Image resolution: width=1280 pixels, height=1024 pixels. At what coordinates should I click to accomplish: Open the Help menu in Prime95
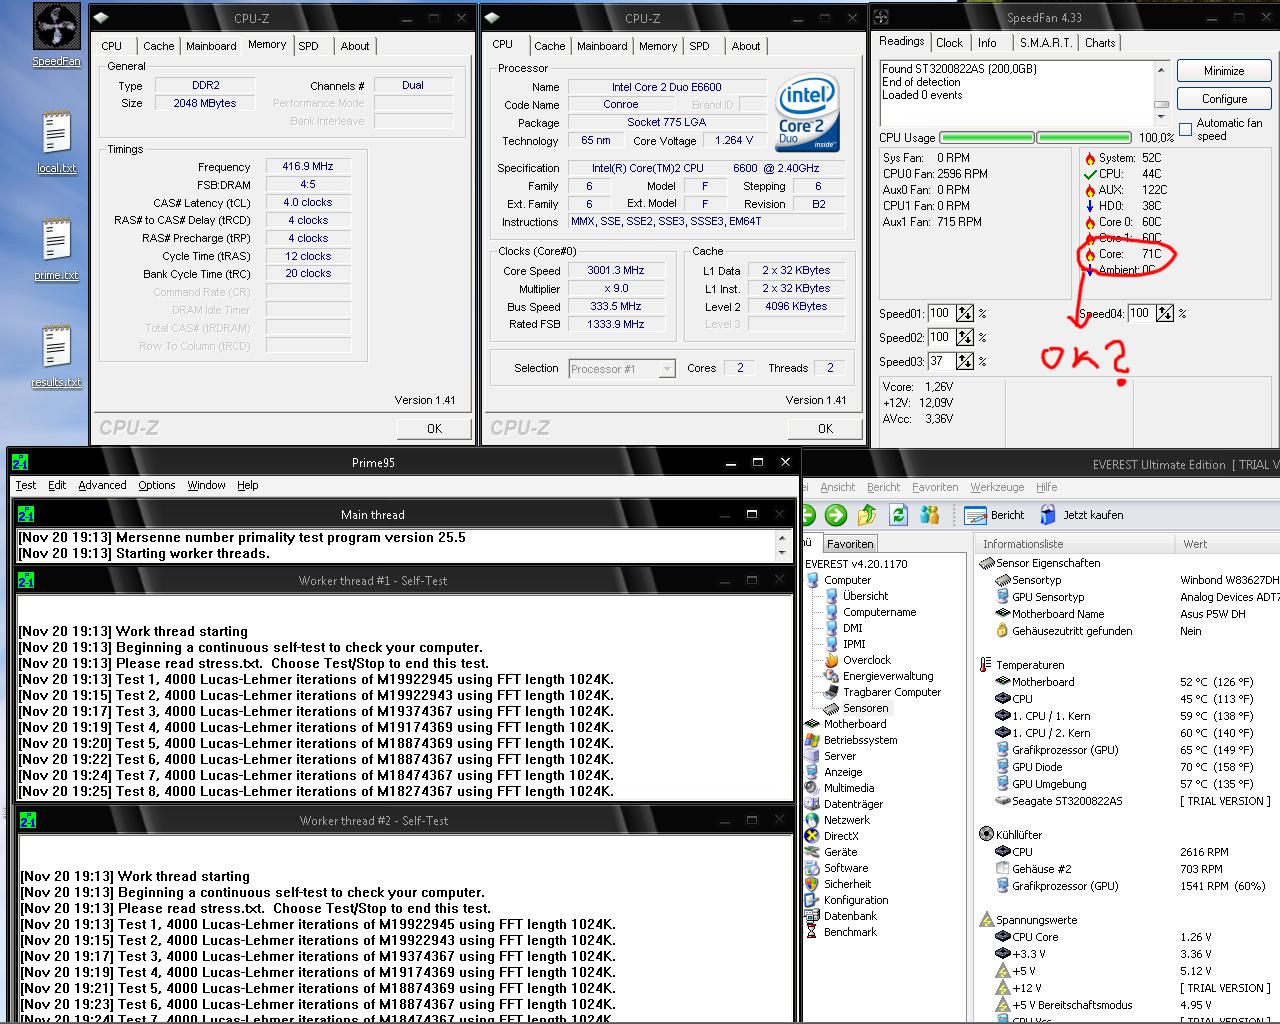(248, 485)
